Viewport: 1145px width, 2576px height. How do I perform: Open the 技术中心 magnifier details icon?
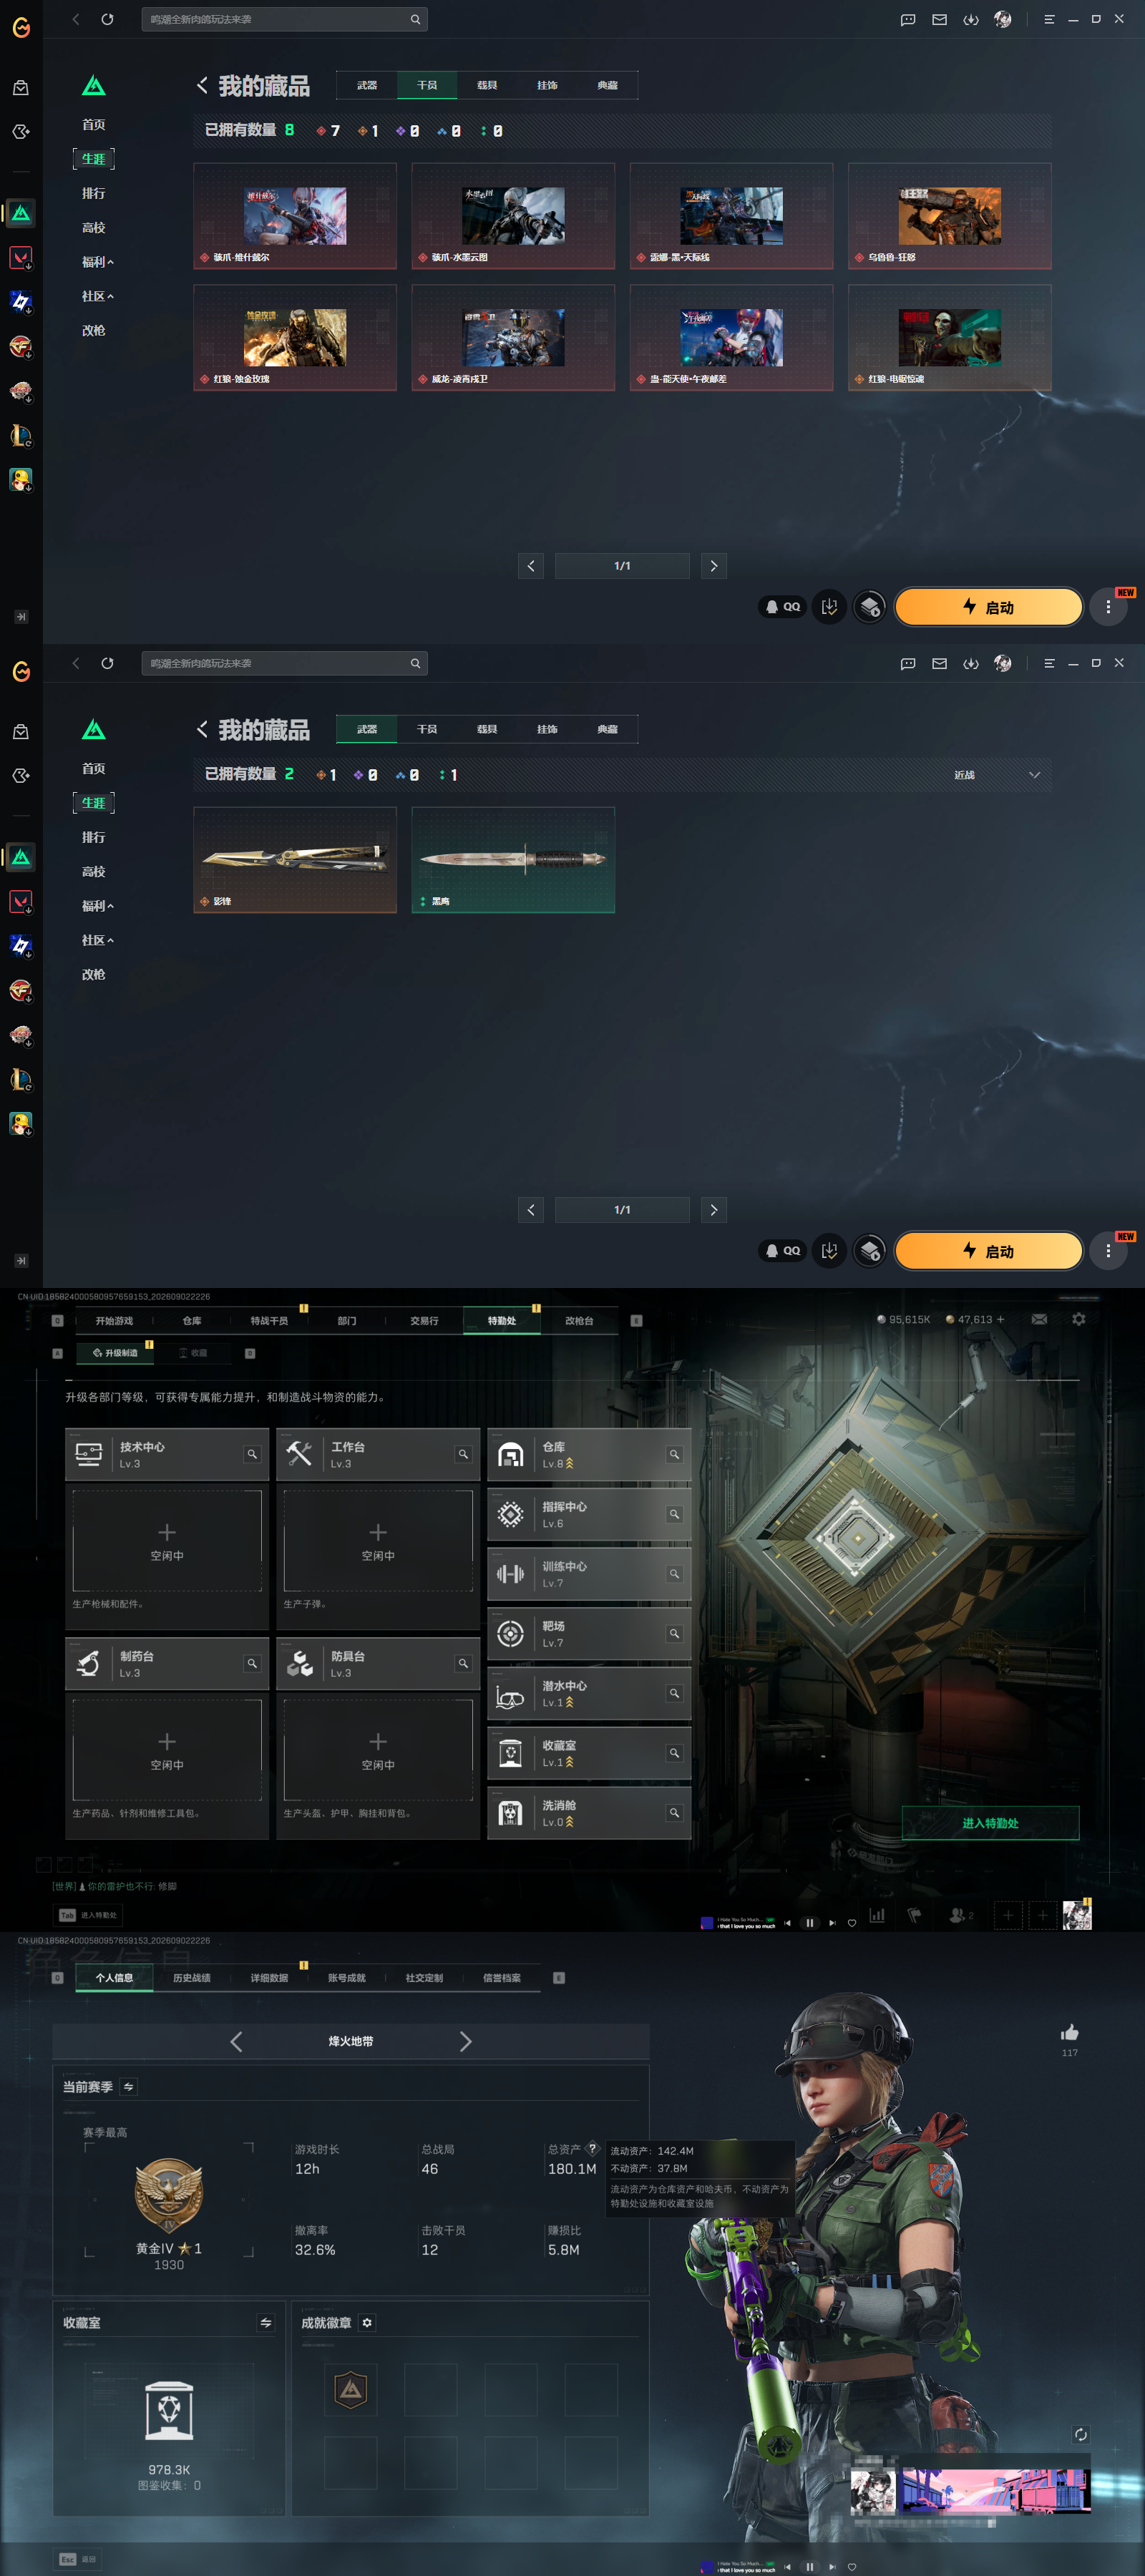click(x=252, y=1454)
